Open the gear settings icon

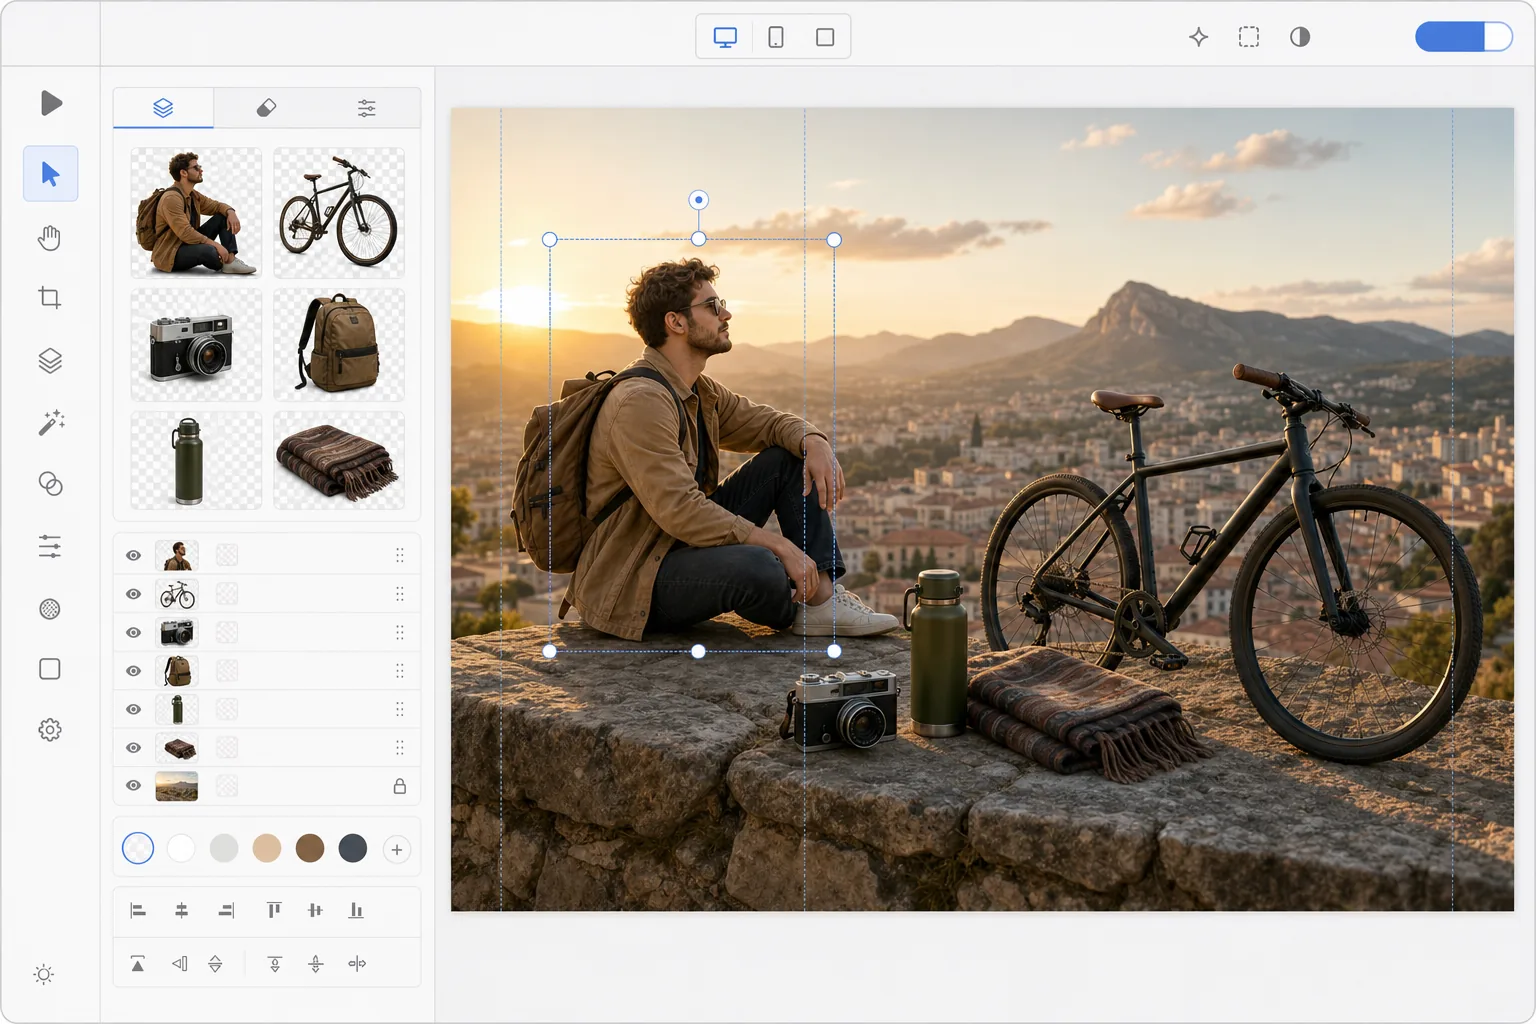click(x=50, y=730)
